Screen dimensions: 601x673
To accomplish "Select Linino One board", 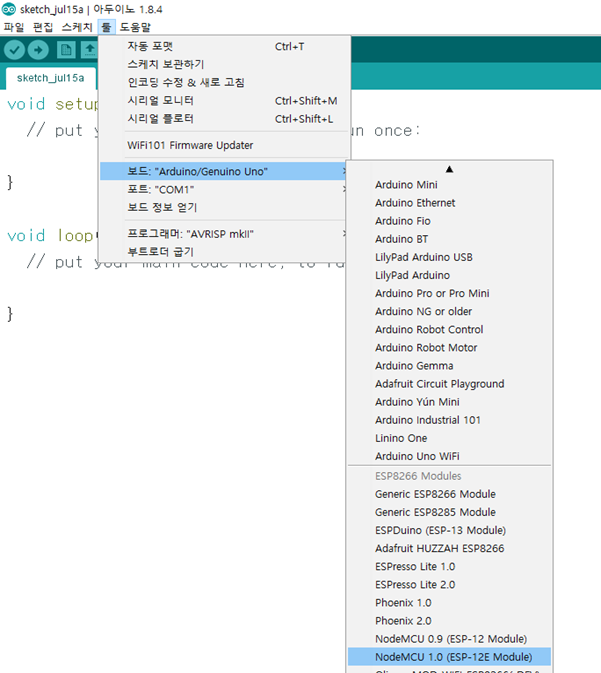I will tap(449, 438).
